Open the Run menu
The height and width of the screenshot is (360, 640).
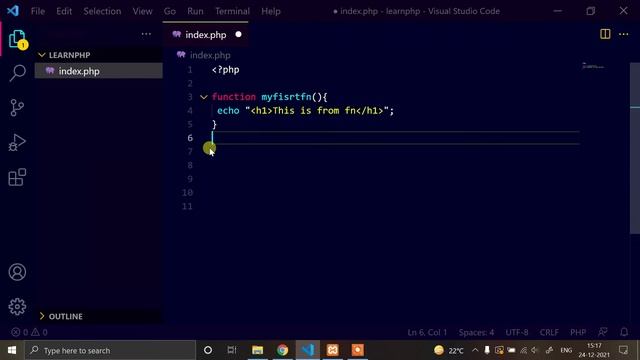click(195, 11)
